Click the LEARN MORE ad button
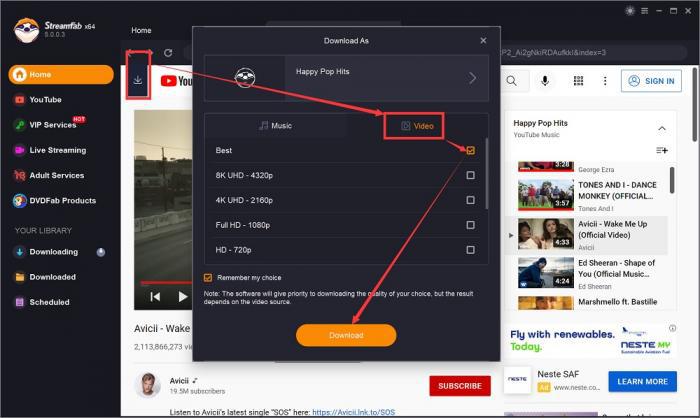 (x=642, y=382)
